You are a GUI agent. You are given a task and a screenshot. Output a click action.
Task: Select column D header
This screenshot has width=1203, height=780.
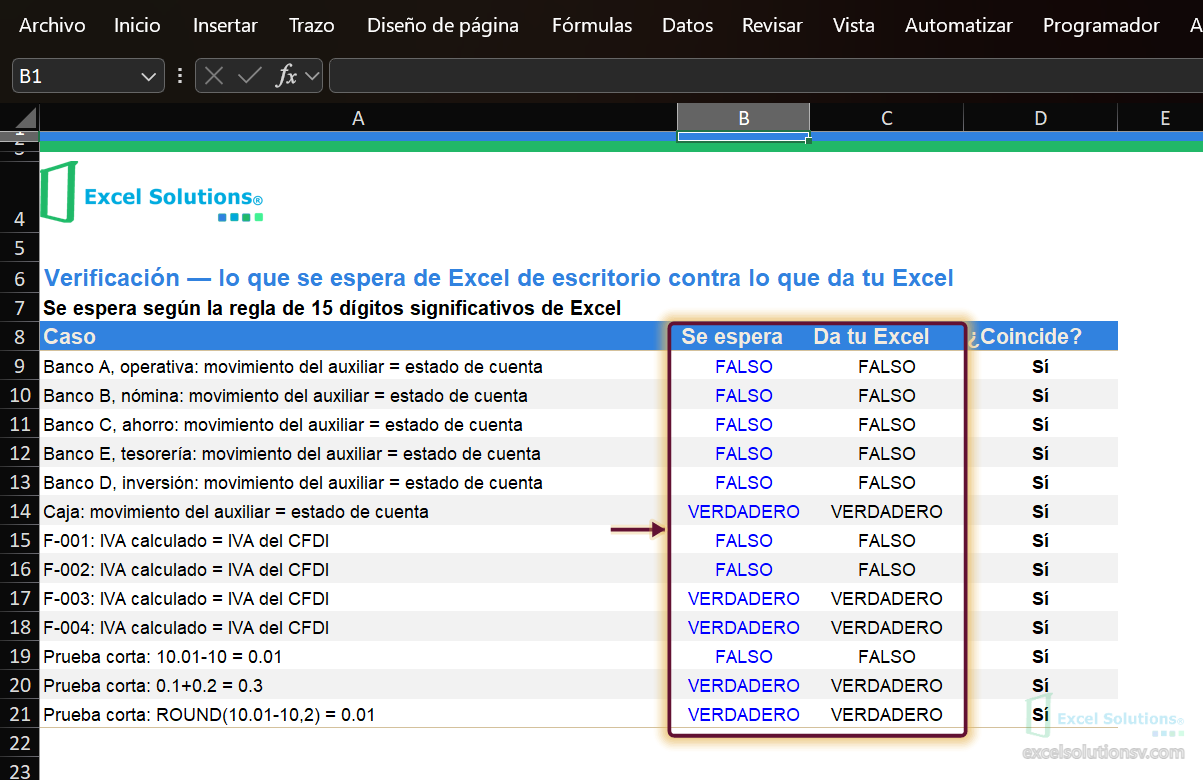pyautogui.click(x=1040, y=118)
